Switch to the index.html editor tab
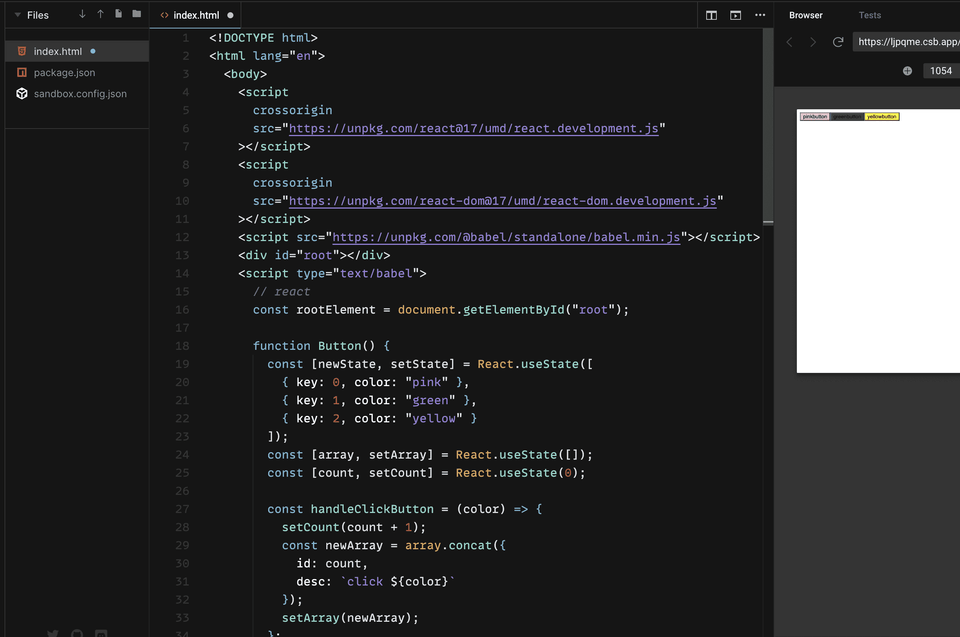960x637 pixels. (x=195, y=15)
